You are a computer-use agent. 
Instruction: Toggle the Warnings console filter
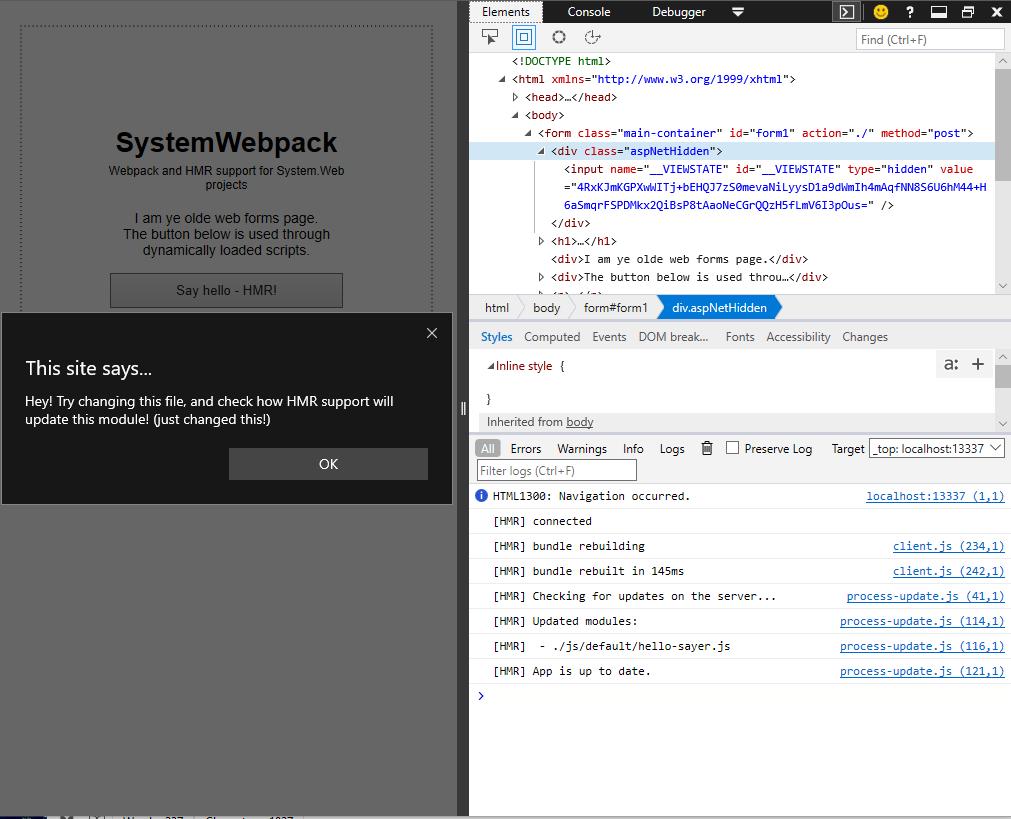(582, 449)
